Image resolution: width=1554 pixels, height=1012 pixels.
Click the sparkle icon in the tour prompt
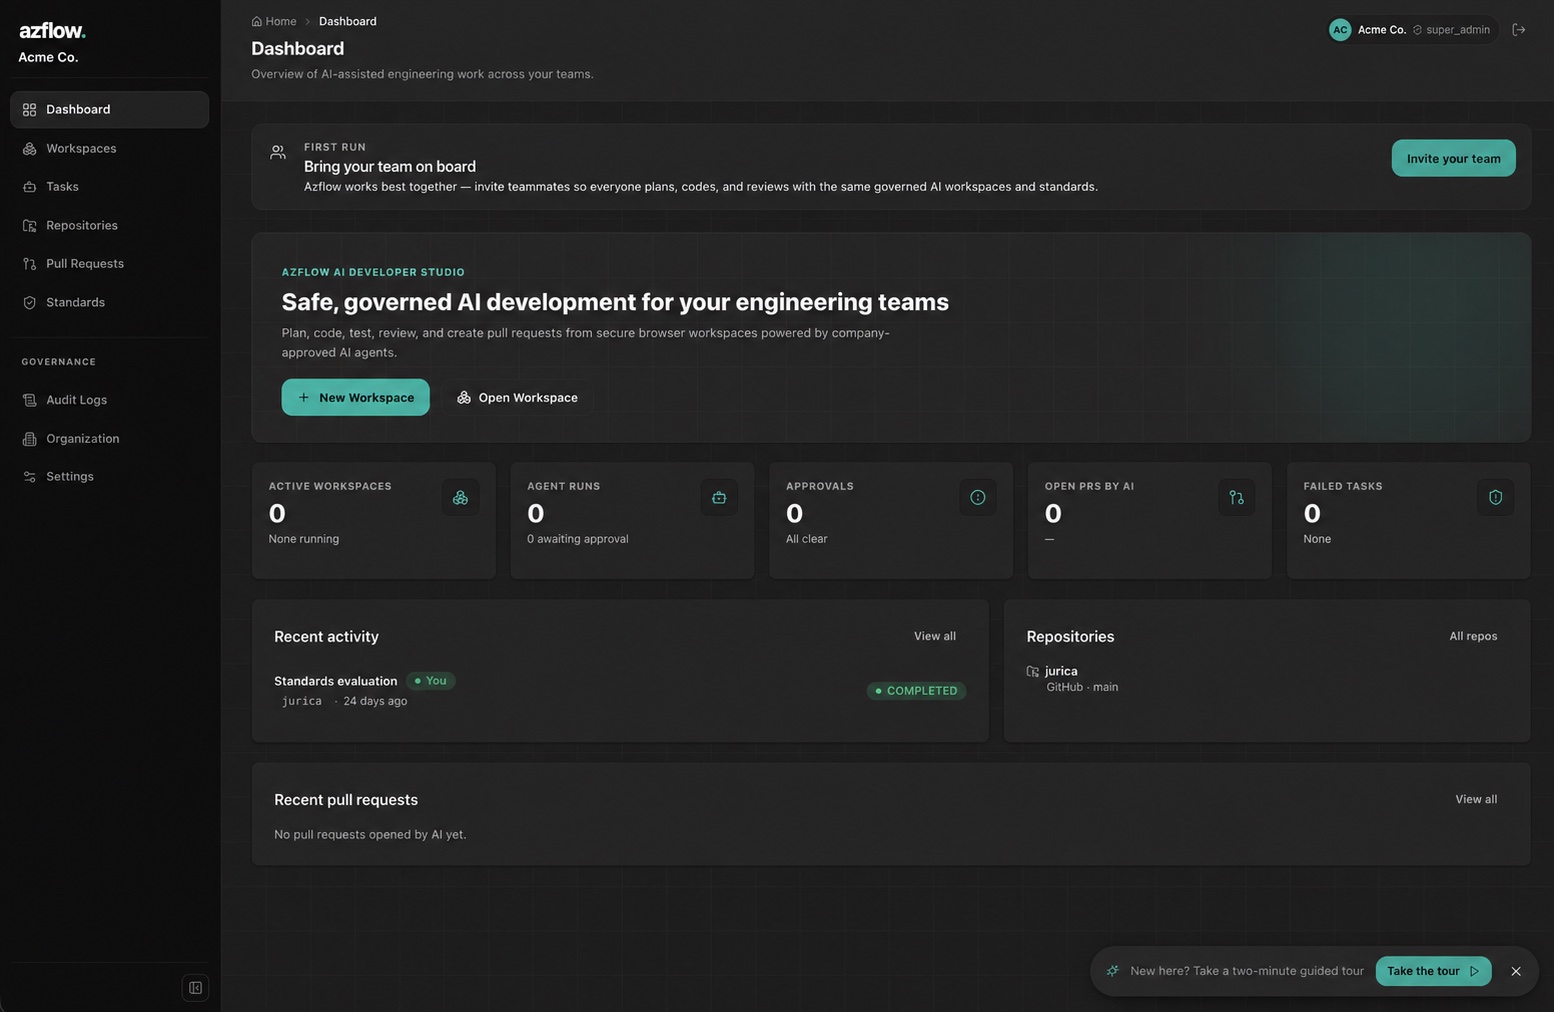[1112, 971]
